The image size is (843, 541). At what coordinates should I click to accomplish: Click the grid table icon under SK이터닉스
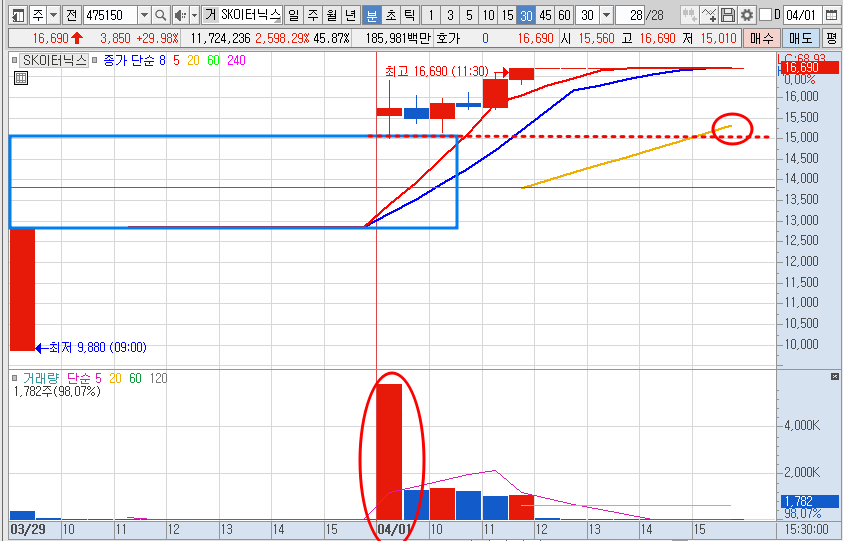pos(20,79)
